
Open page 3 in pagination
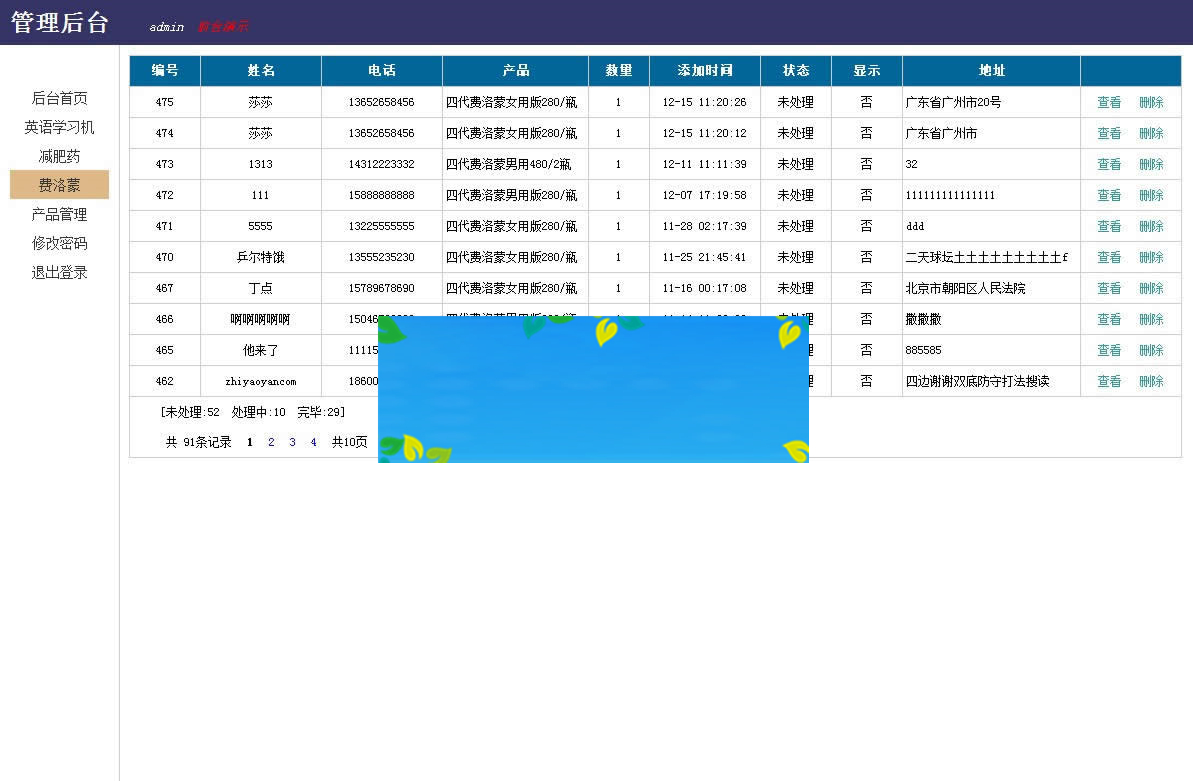[291, 442]
